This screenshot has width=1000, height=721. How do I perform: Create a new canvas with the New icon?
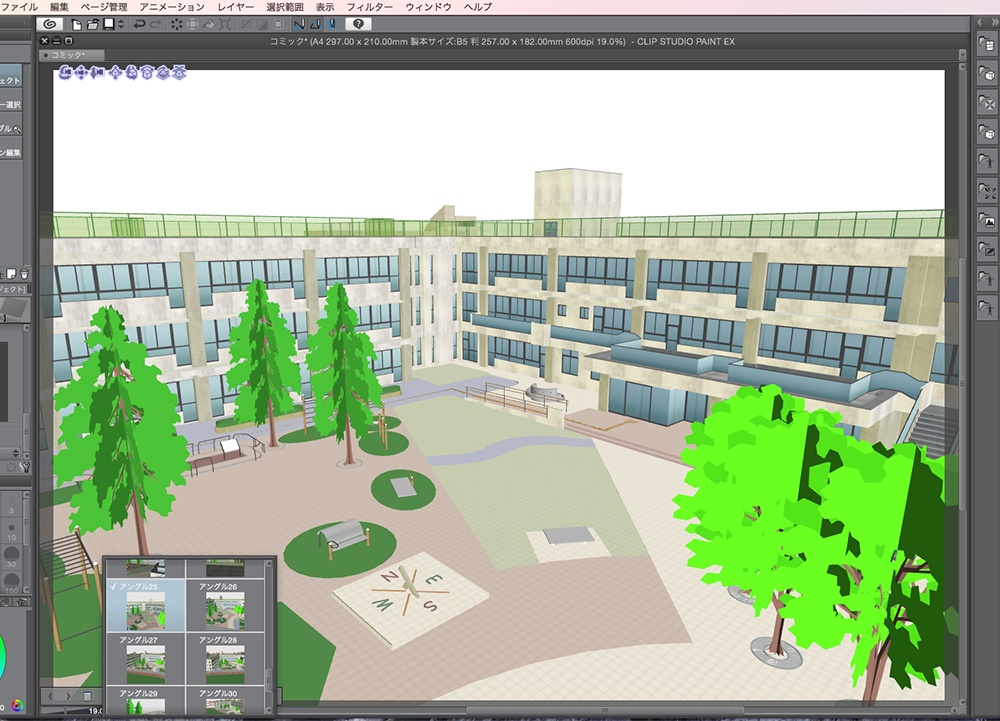pyautogui.click(x=76, y=24)
